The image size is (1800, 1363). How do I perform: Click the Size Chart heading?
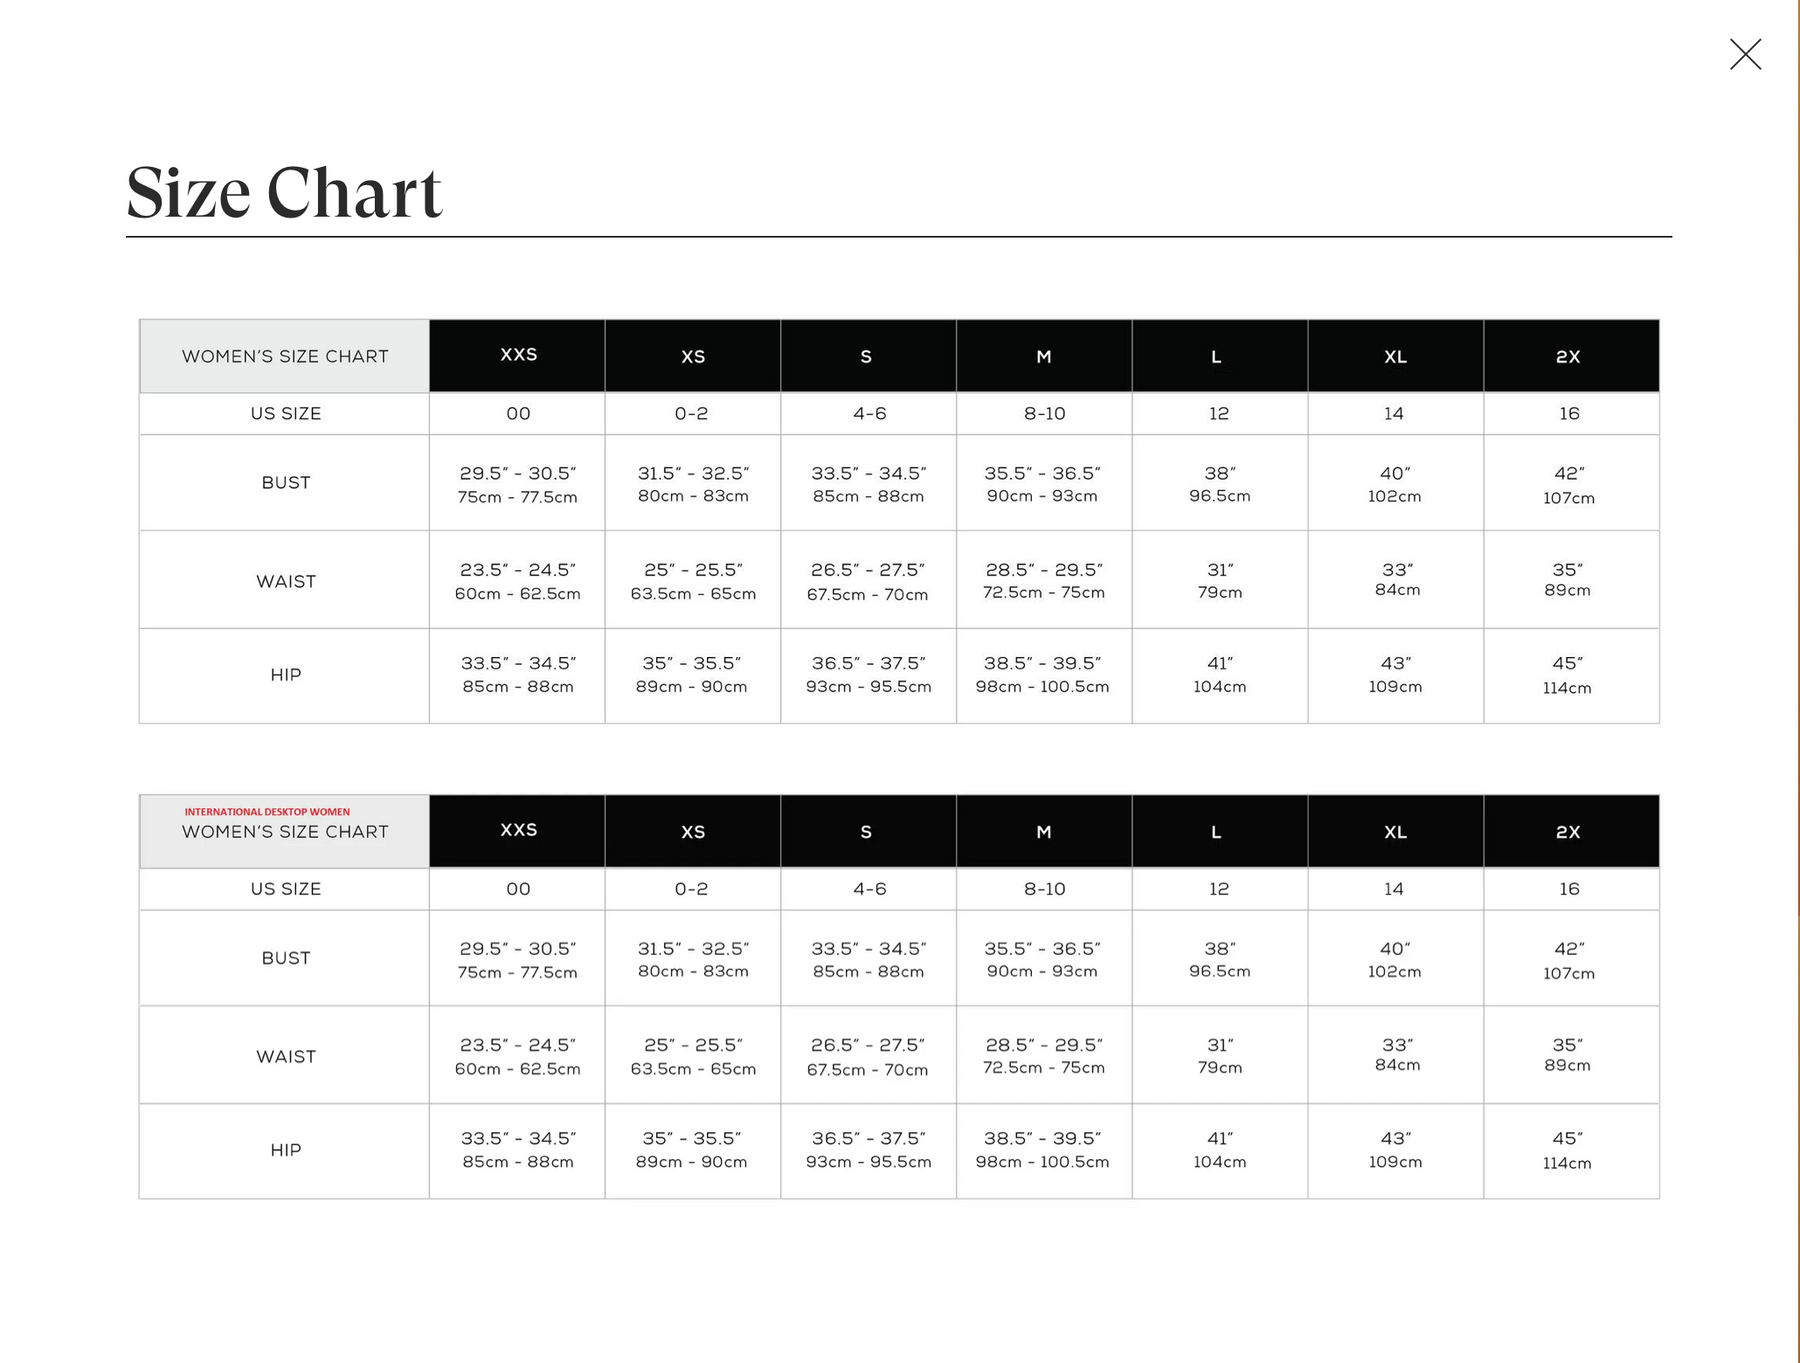click(x=284, y=192)
